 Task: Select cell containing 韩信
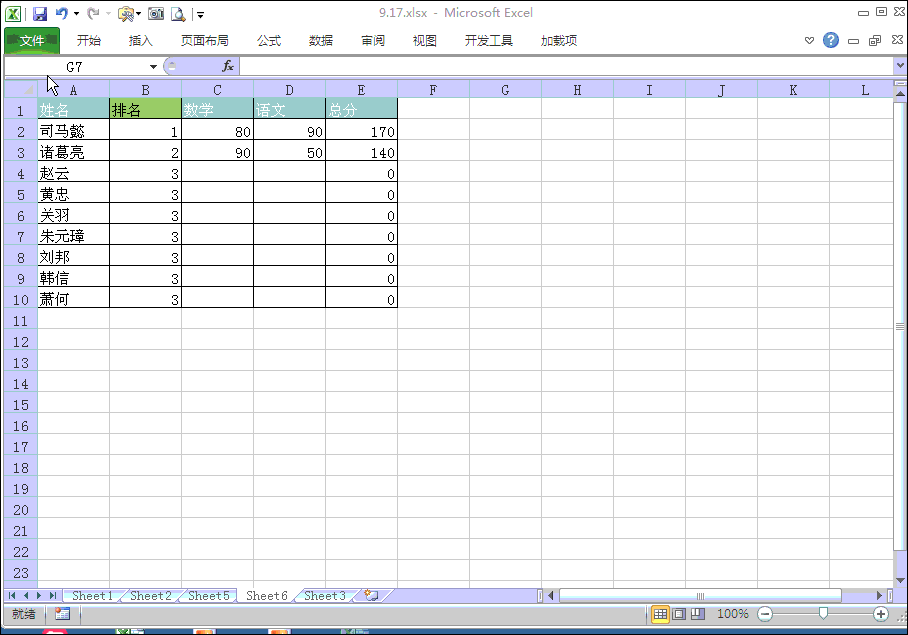coord(74,278)
